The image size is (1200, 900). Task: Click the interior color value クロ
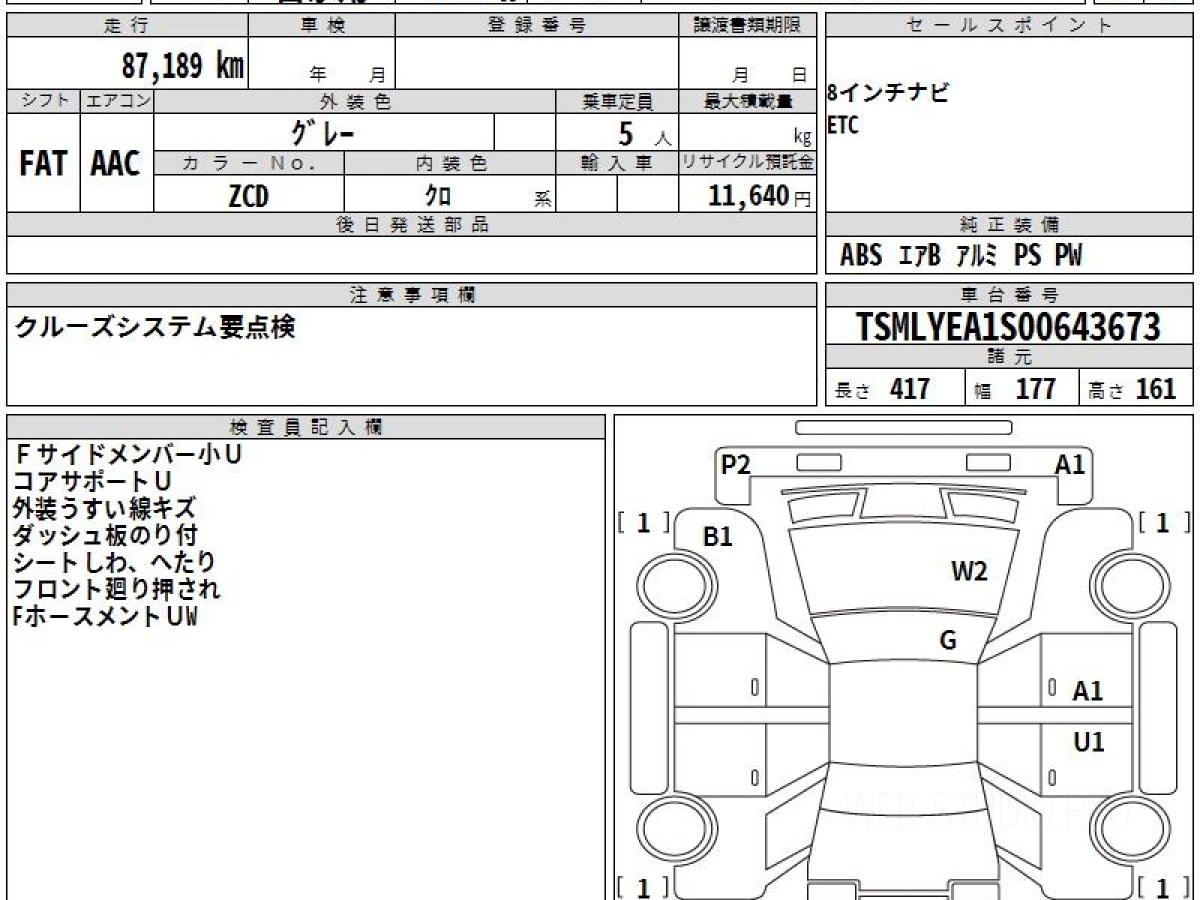pos(438,196)
